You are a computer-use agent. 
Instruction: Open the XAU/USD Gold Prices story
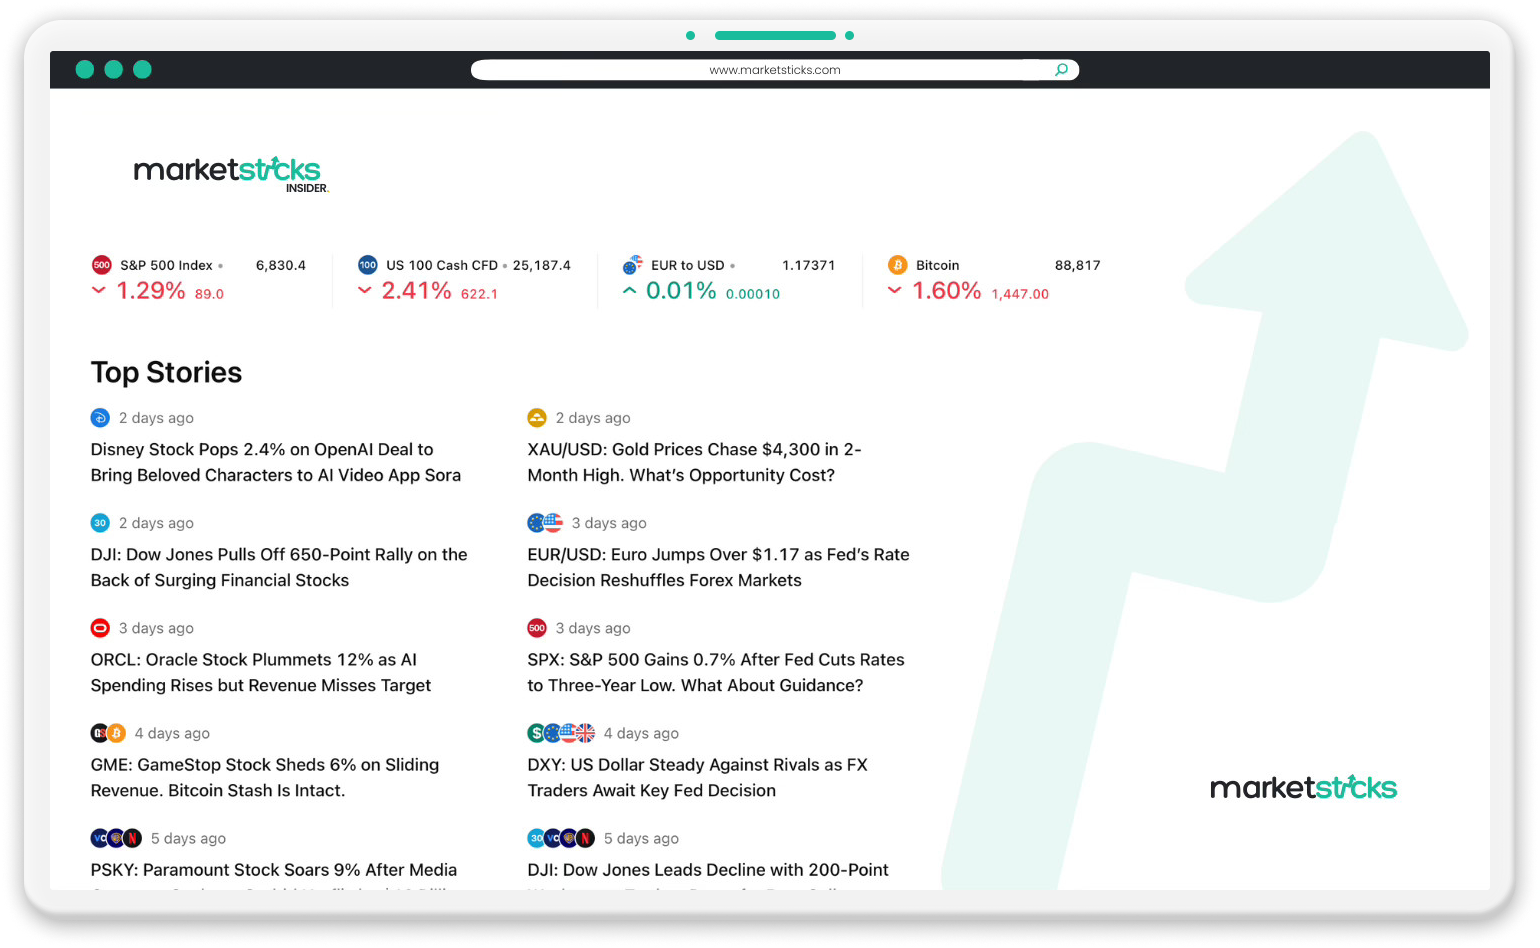coord(695,462)
